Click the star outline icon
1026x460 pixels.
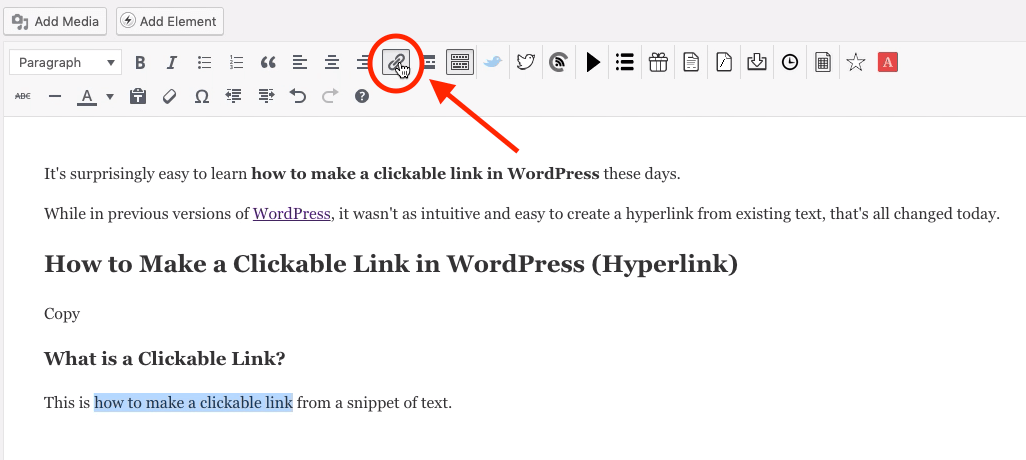coord(856,63)
